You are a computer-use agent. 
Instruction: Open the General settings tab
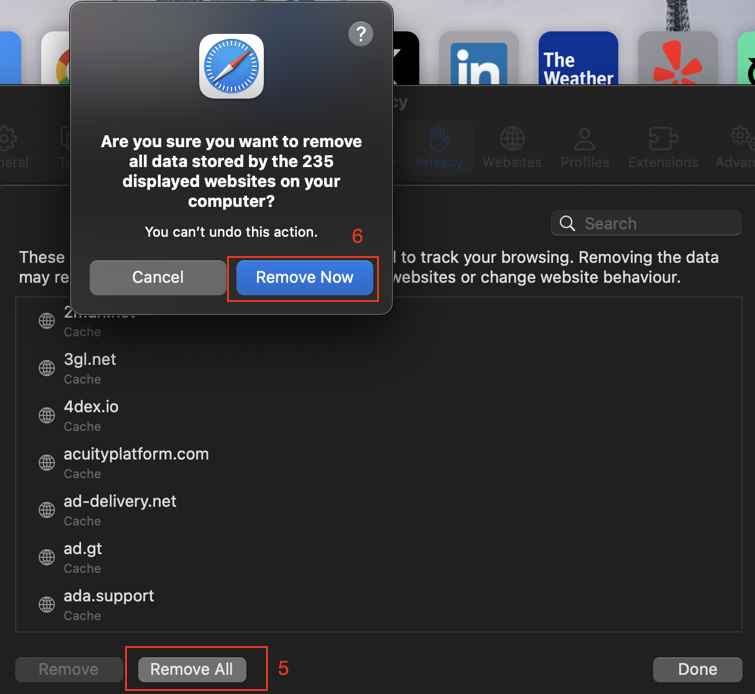pos(12,147)
